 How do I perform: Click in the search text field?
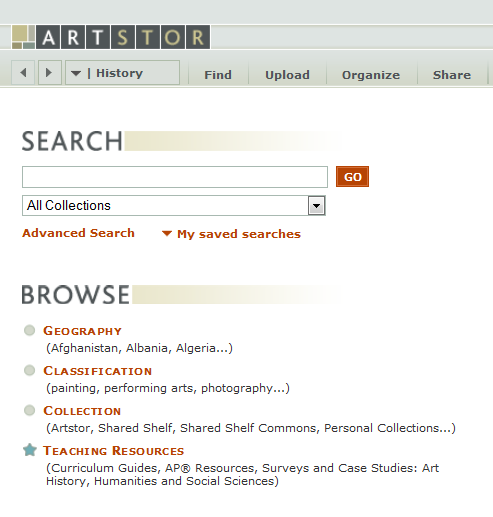point(175,177)
